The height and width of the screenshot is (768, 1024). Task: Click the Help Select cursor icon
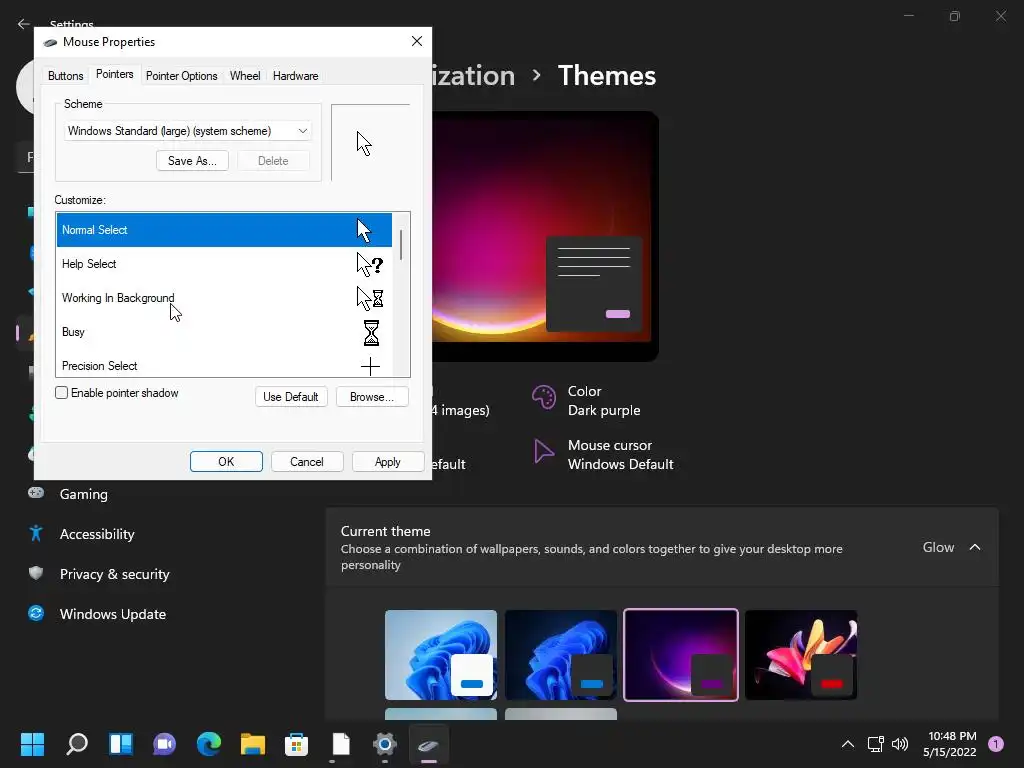coord(370,264)
